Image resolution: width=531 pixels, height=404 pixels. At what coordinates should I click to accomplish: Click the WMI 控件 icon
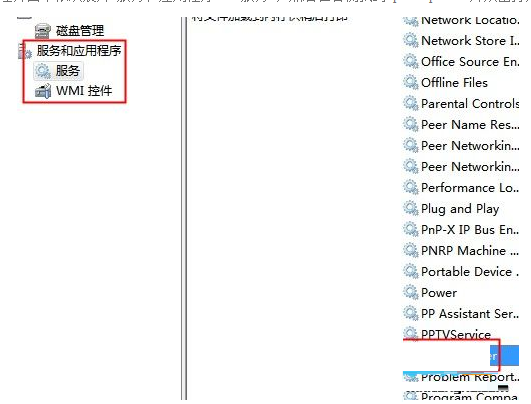tap(43, 91)
